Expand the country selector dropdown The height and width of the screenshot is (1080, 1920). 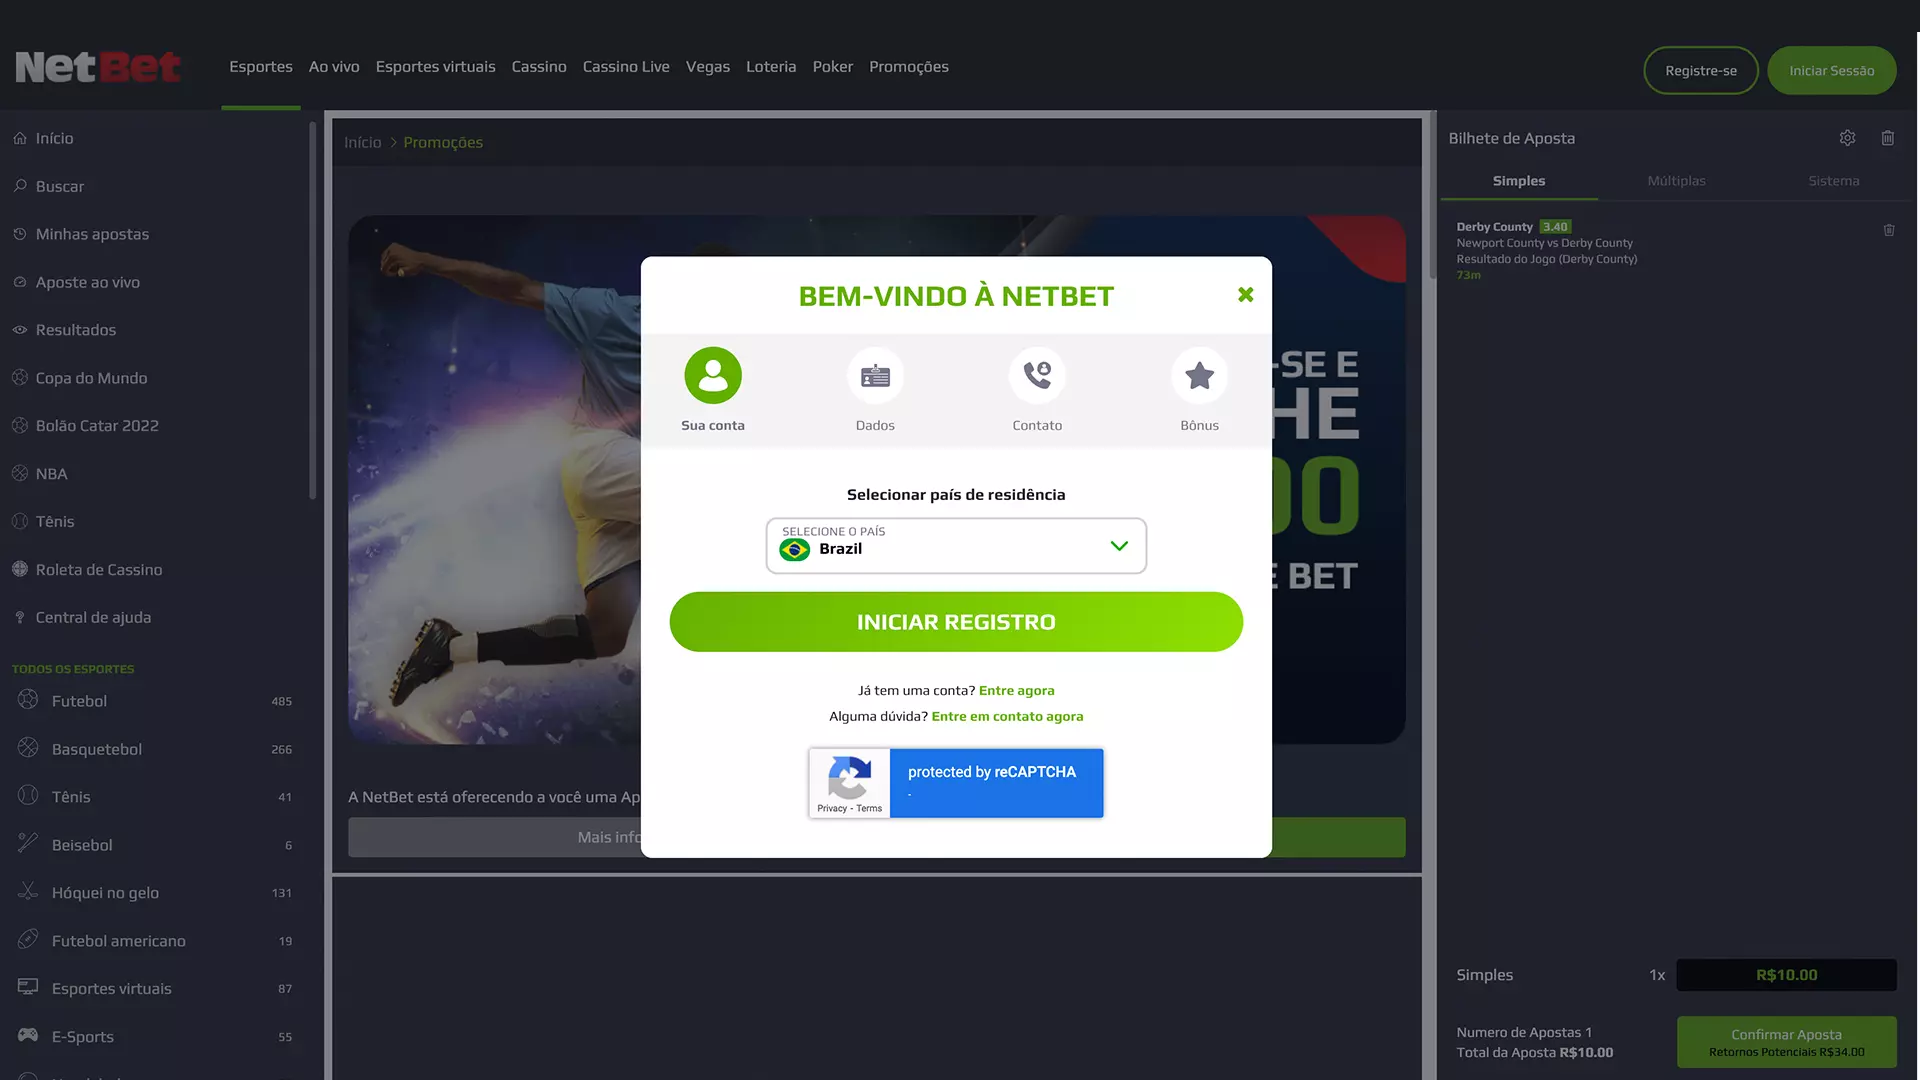point(1117,545)
